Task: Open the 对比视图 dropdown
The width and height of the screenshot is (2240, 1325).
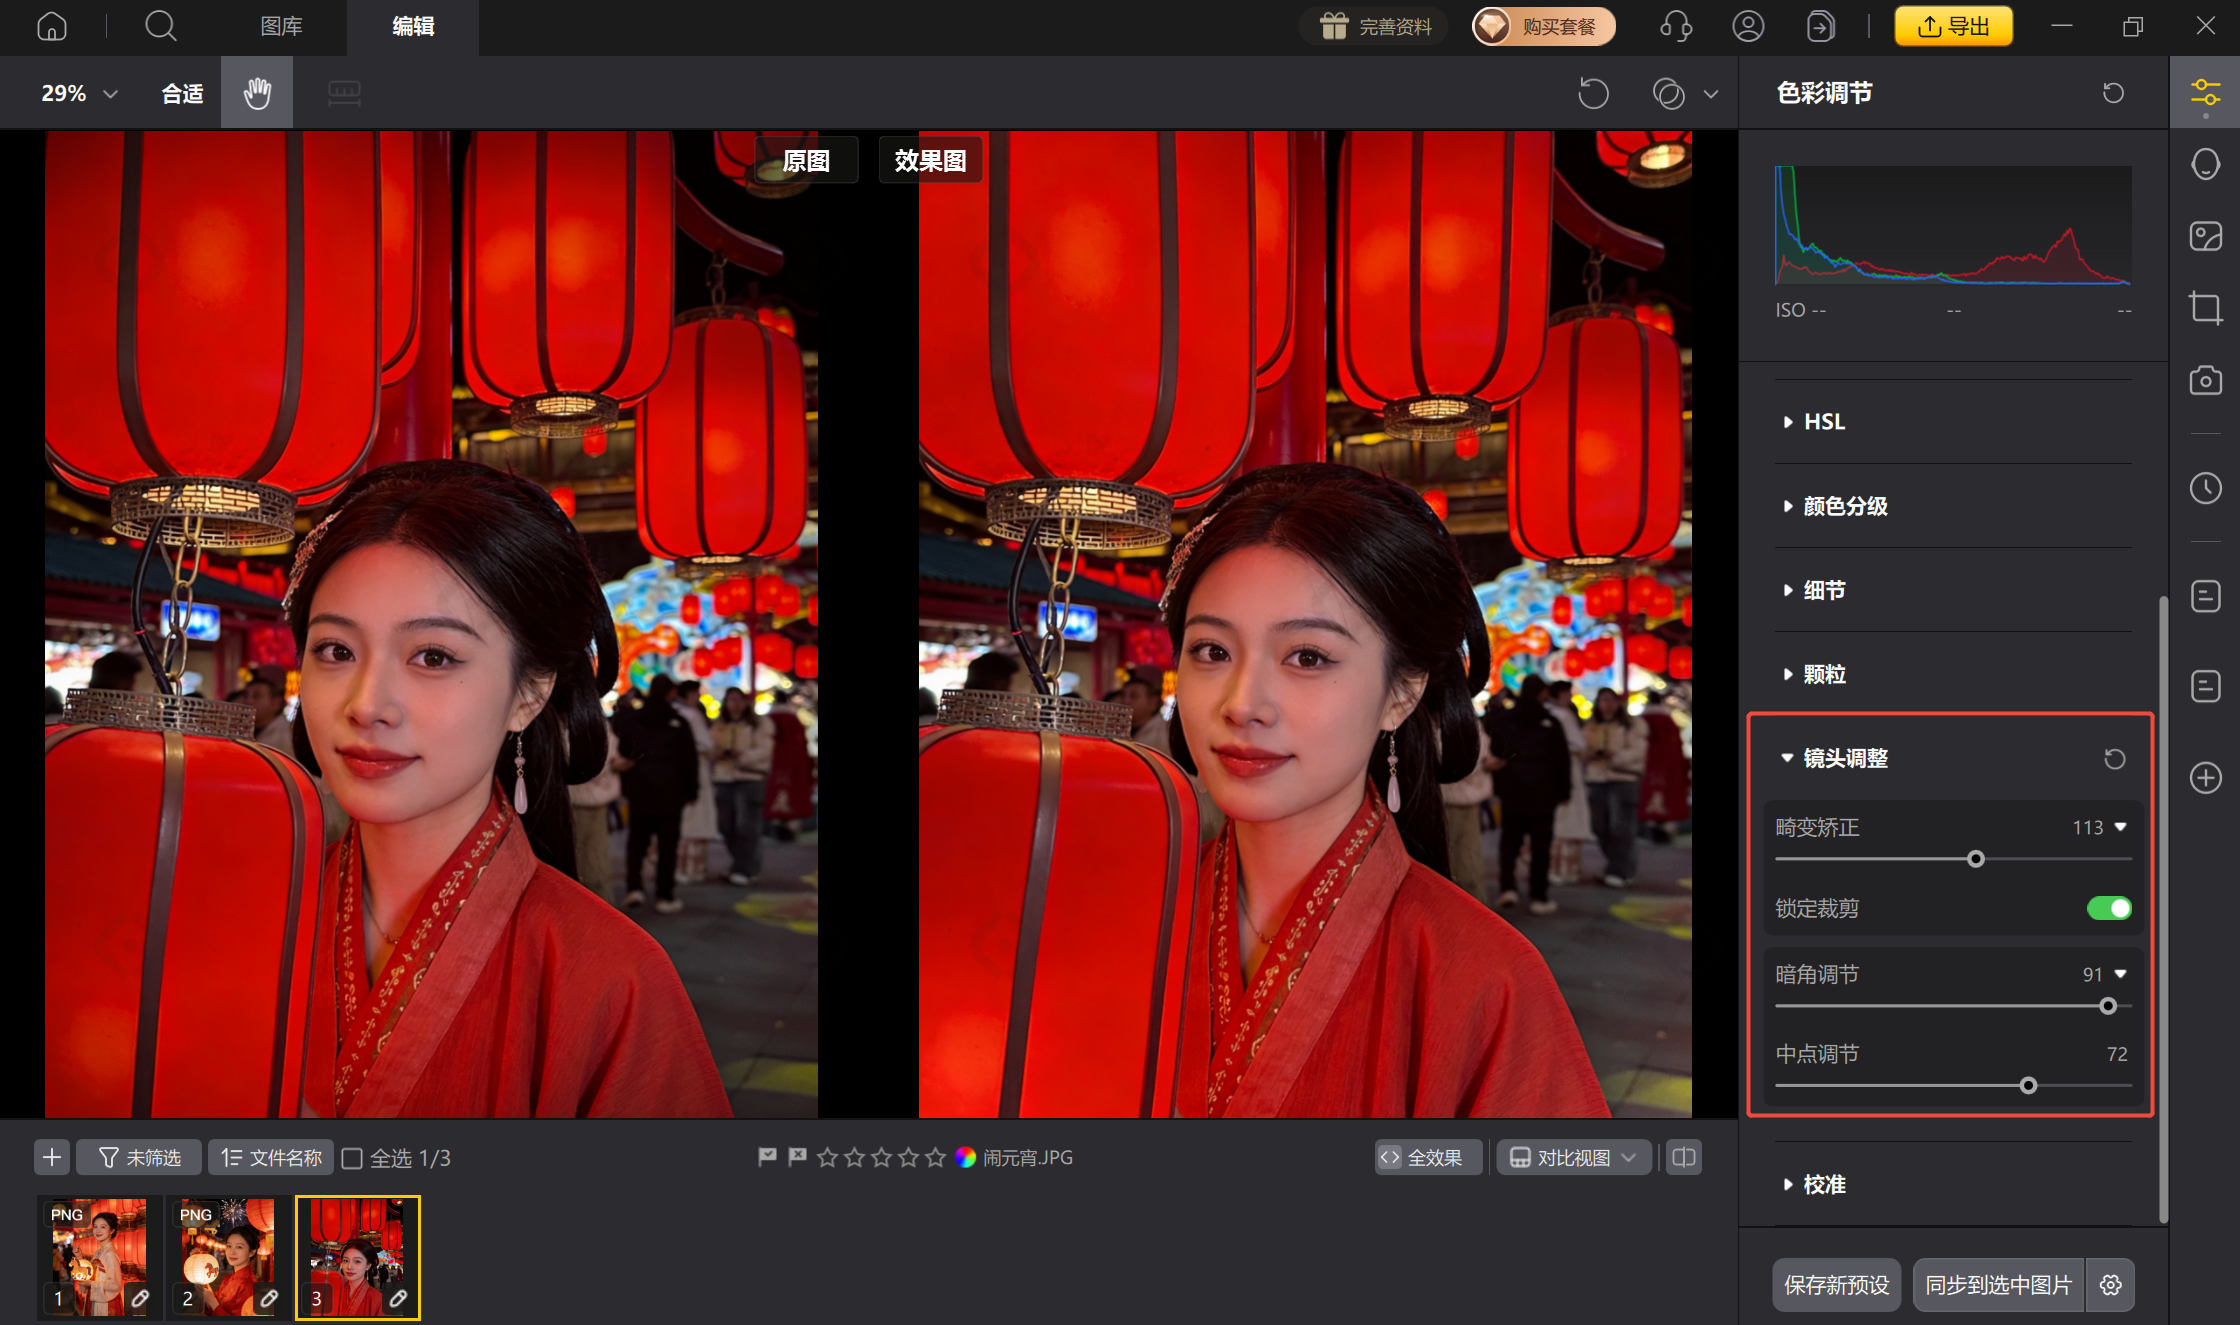Action: 1572,1157
